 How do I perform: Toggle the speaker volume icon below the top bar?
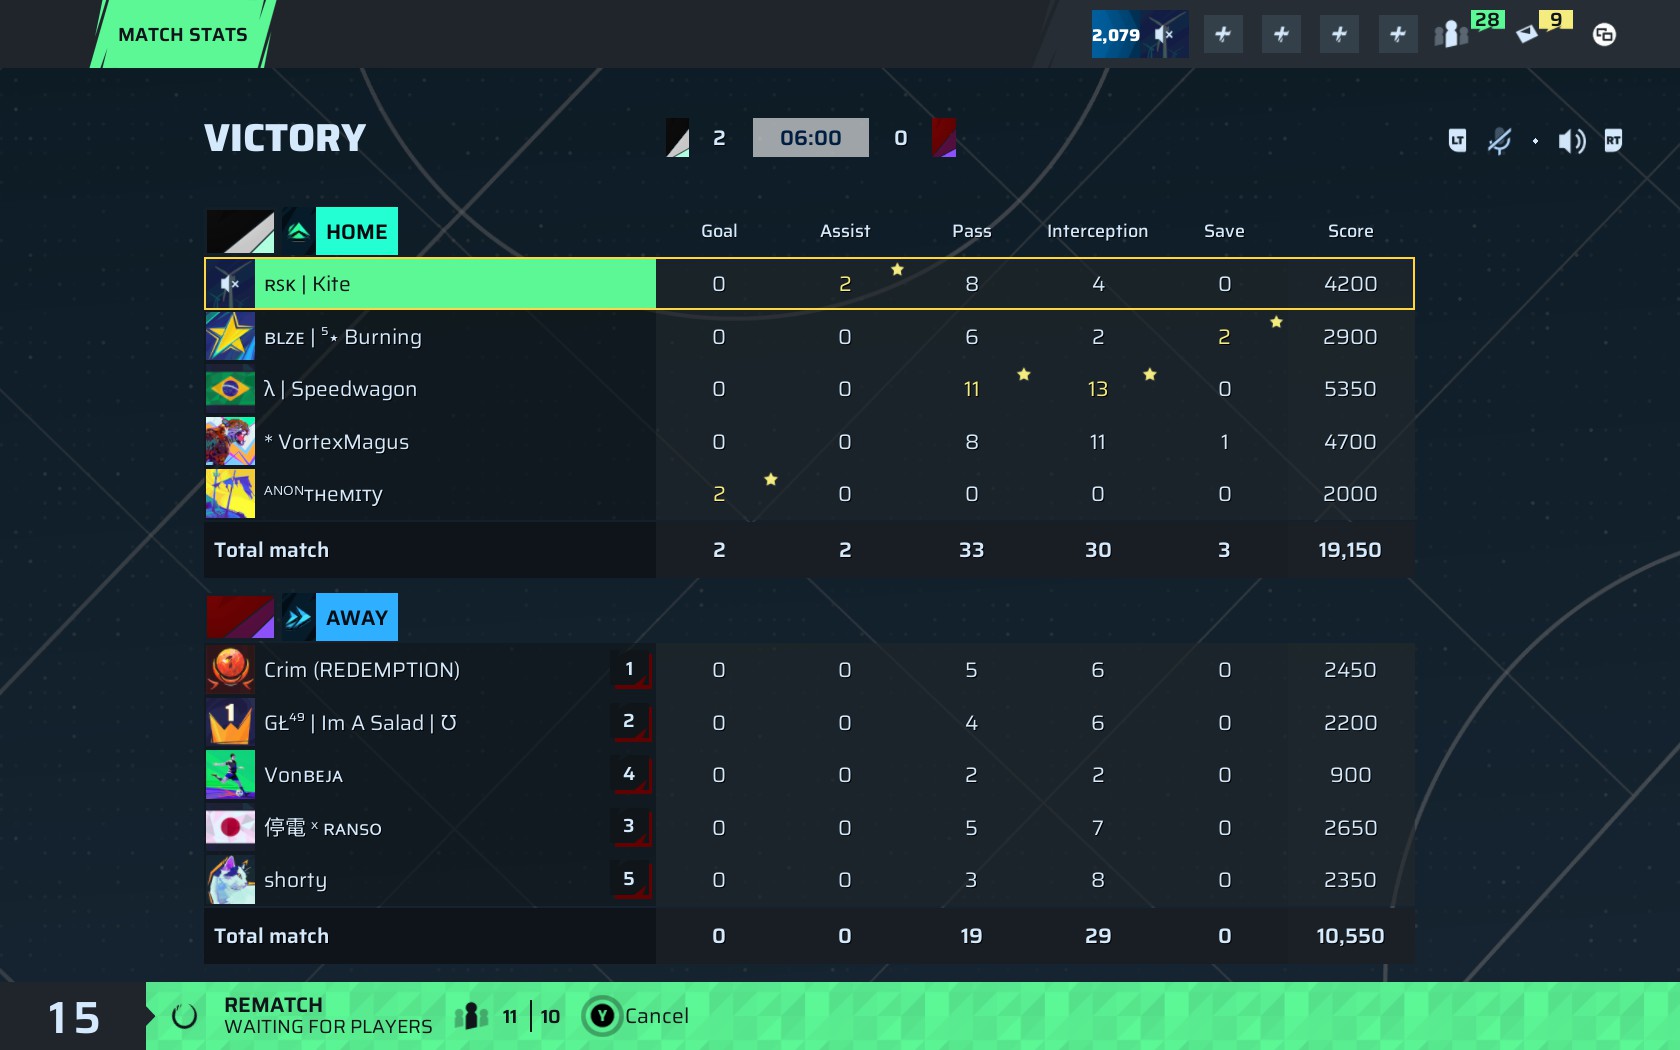point(1572,141)
